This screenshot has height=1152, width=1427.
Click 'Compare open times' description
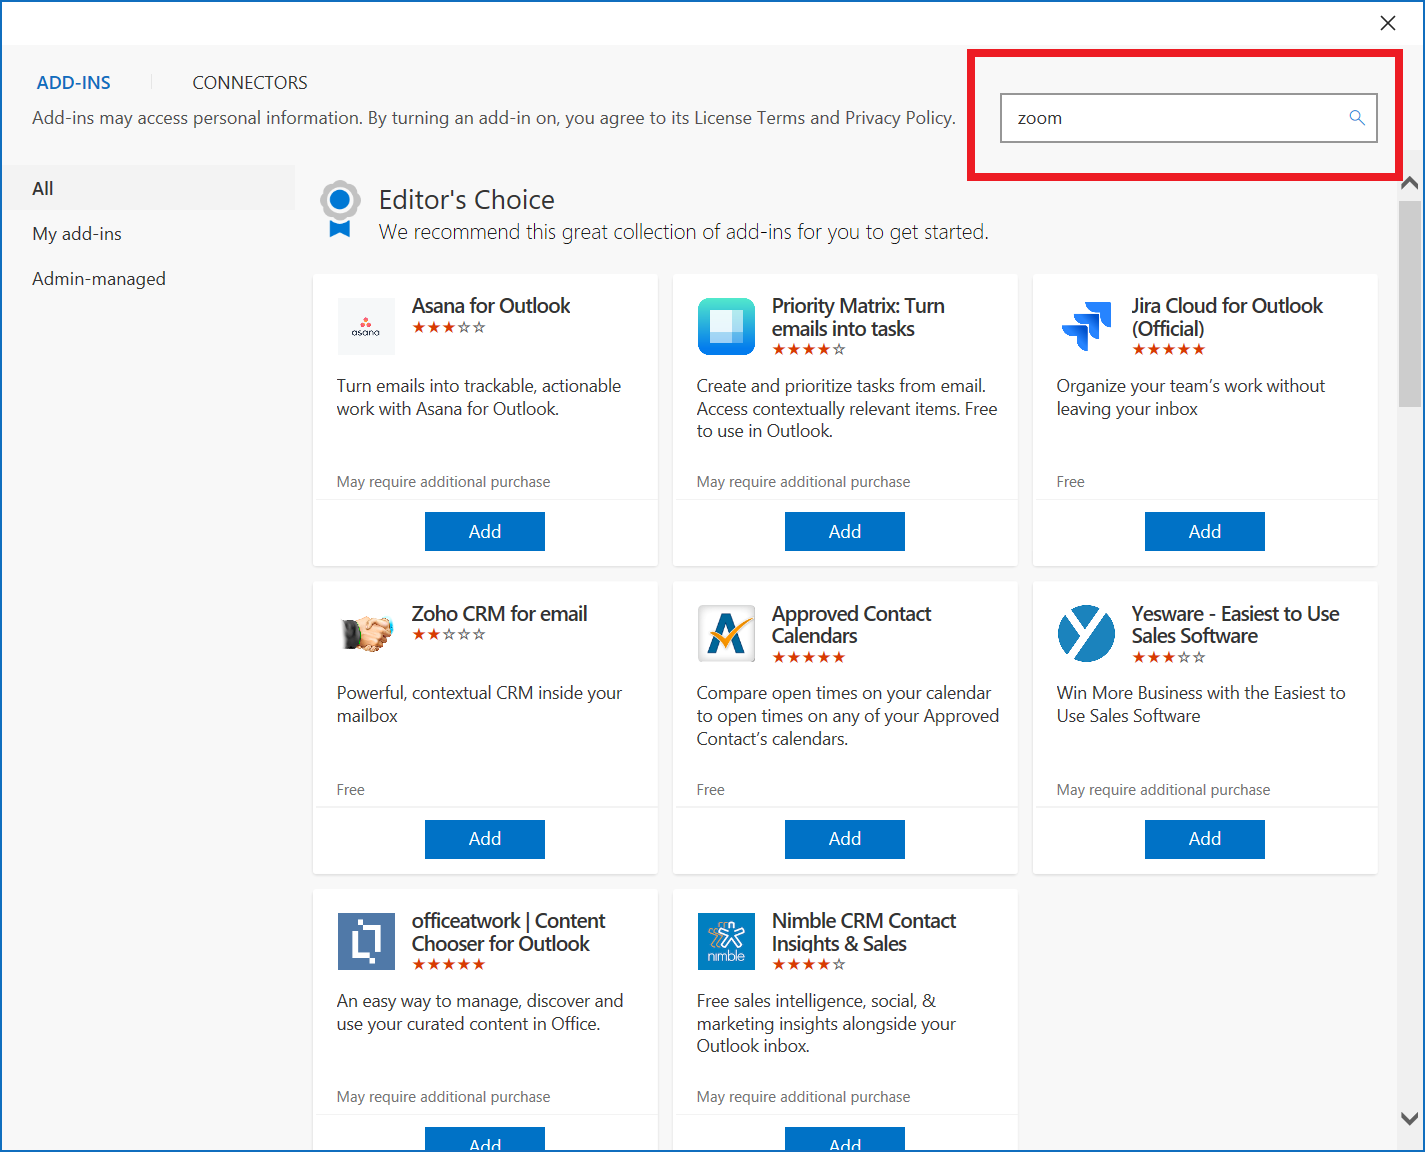click(848, 716)
